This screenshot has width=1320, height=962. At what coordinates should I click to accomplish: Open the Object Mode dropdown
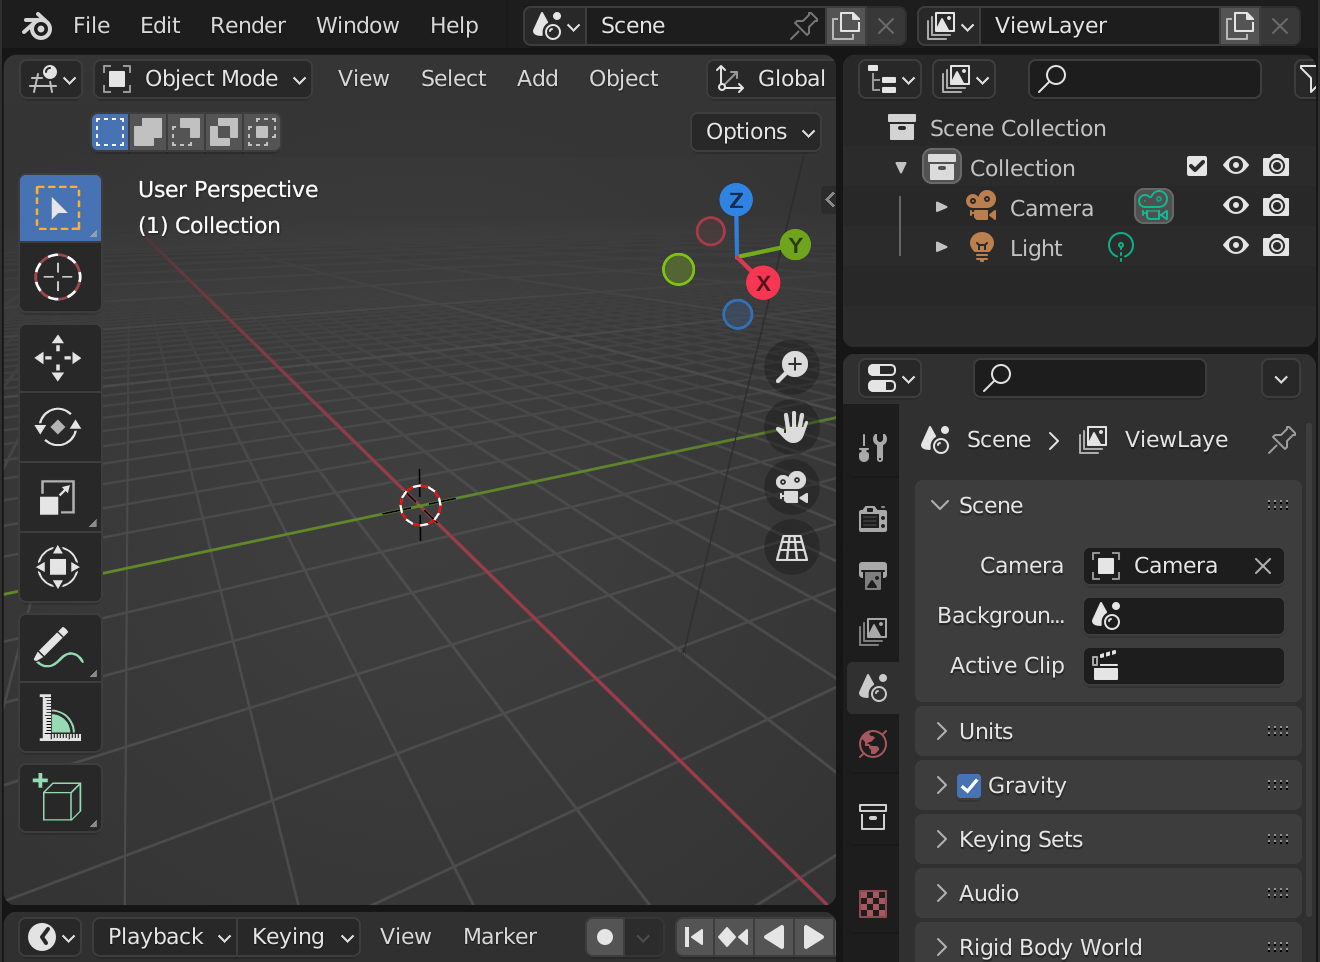pos(203,79)
